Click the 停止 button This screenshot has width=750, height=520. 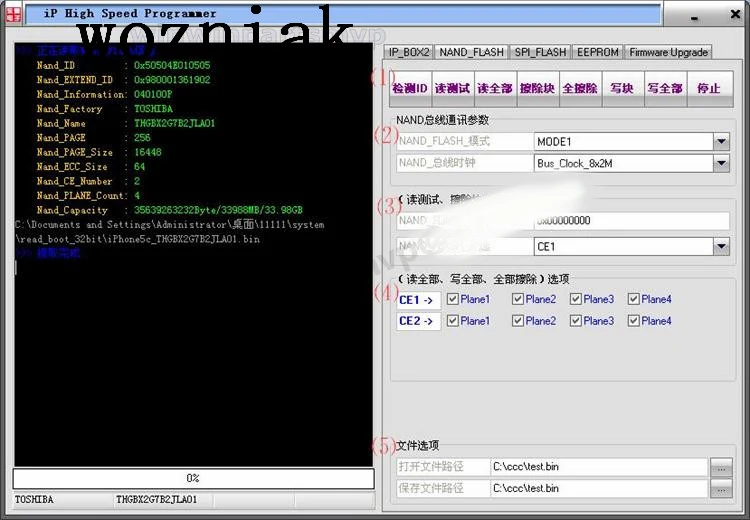pos(709,89)
